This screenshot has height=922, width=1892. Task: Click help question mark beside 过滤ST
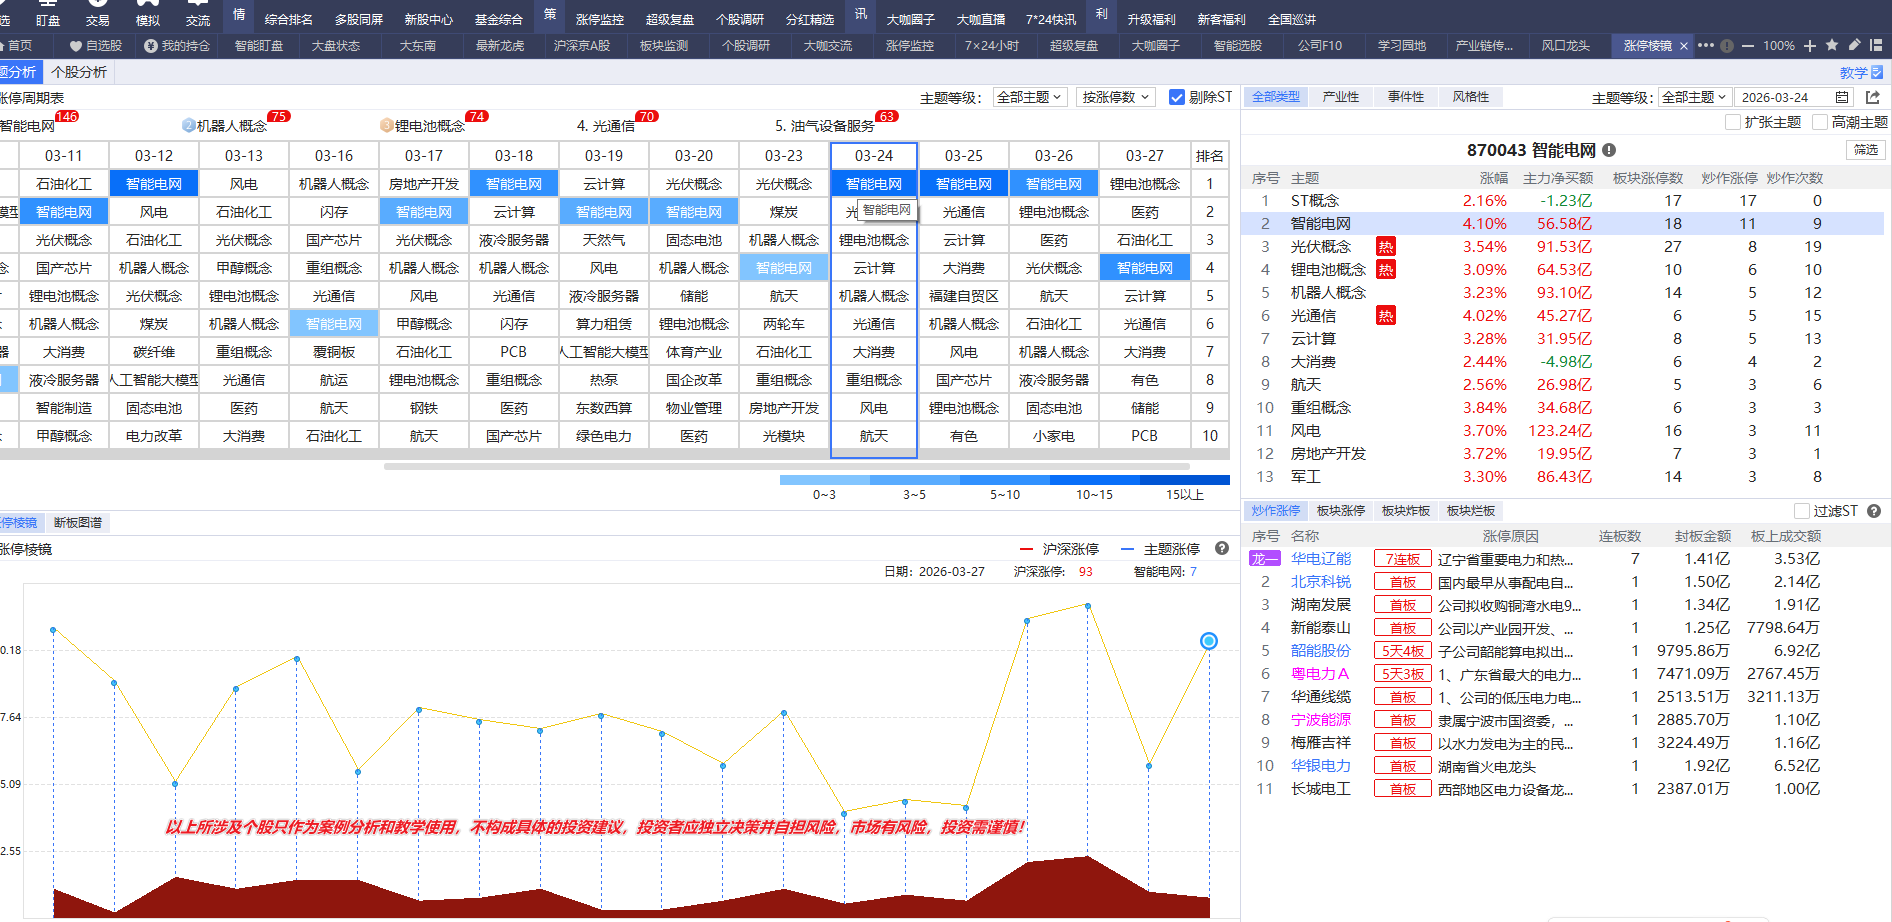point(1874,511)
